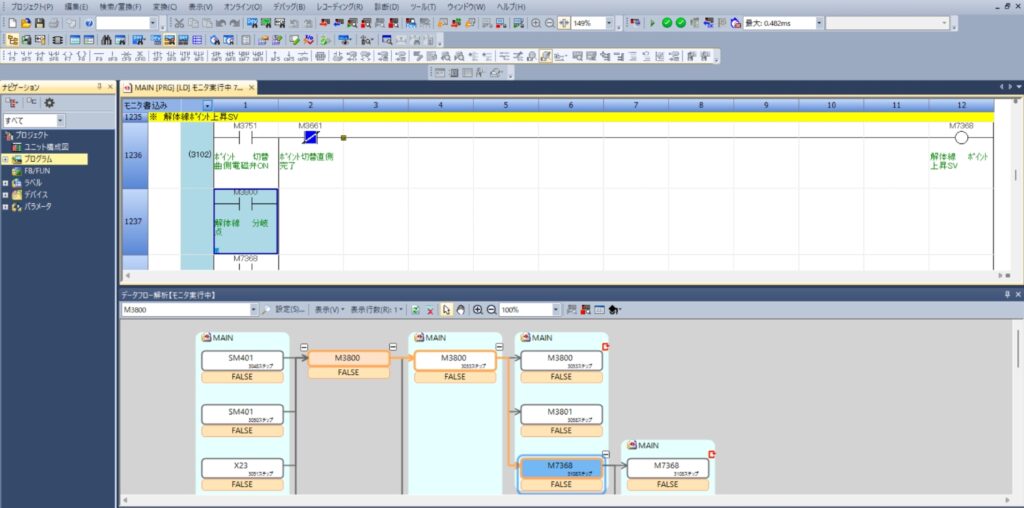The image size is (1024, 508).
Task: Open the M3800 device dropdown in data flow panel
Action: pyautogui.click(x=254, y=310)
